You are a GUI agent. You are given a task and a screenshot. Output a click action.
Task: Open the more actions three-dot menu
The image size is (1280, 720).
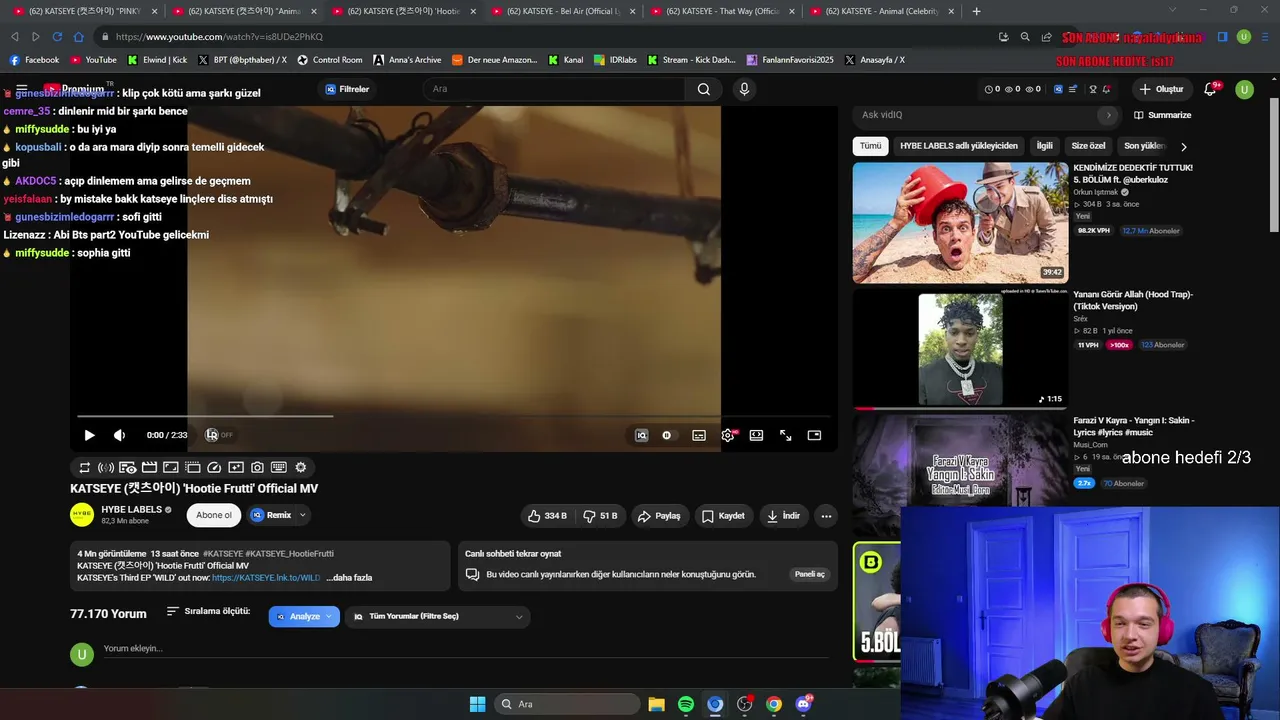(x=826, y=516)
